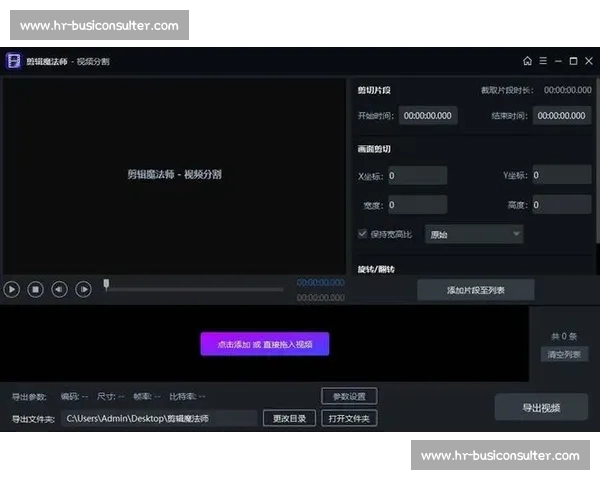The height and width of the screenshot is (480, 600).
Task: Click 打开文件夹 button
Action: pyautogui.click(x=349, y=418)
